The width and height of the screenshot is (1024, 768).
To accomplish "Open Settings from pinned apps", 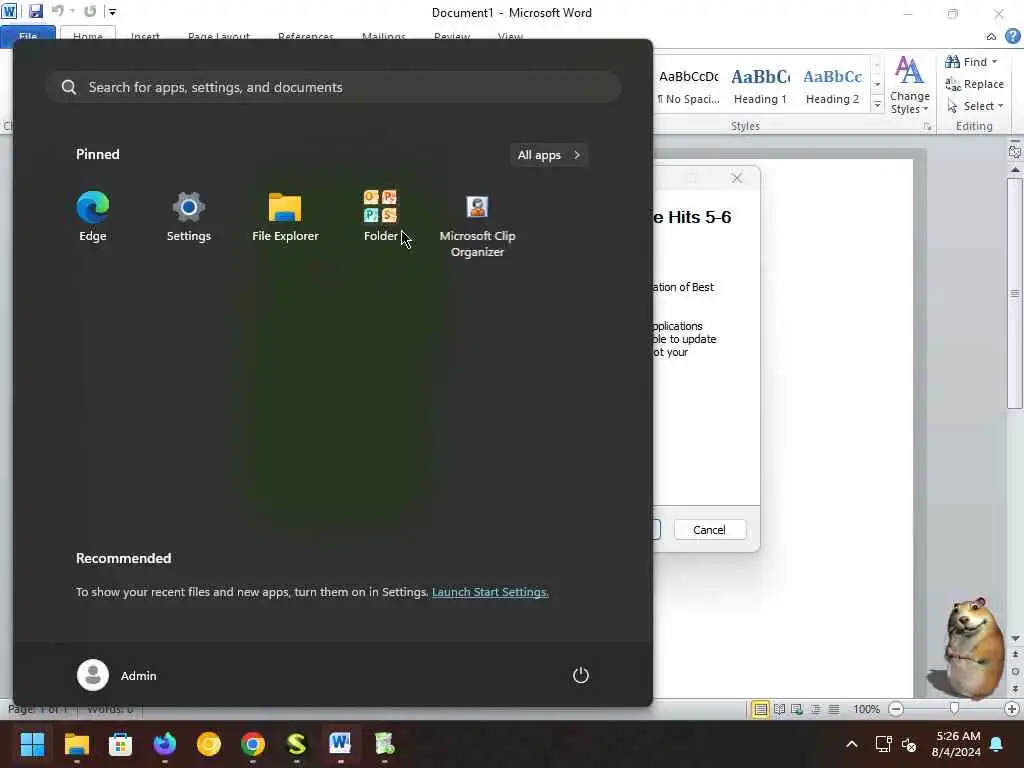I will click(188, 216).
